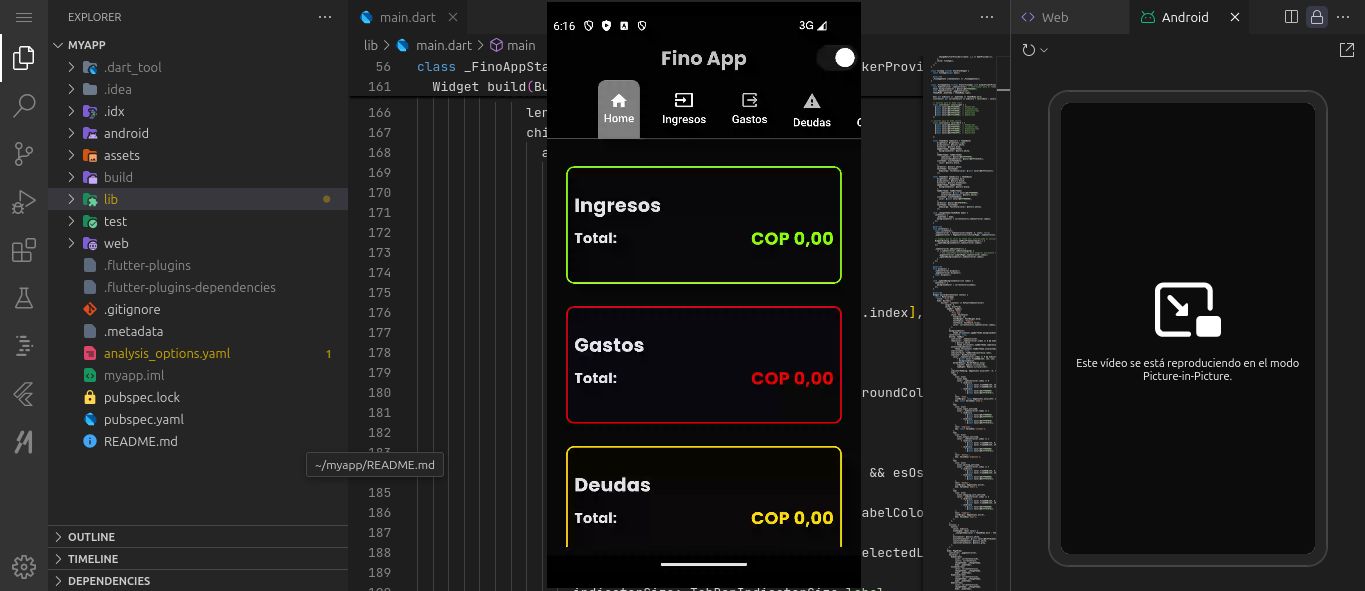This screenshot has width=1365, height=591.
Task: Split the editor with the split icon
Action: [x=1290, y=17]
